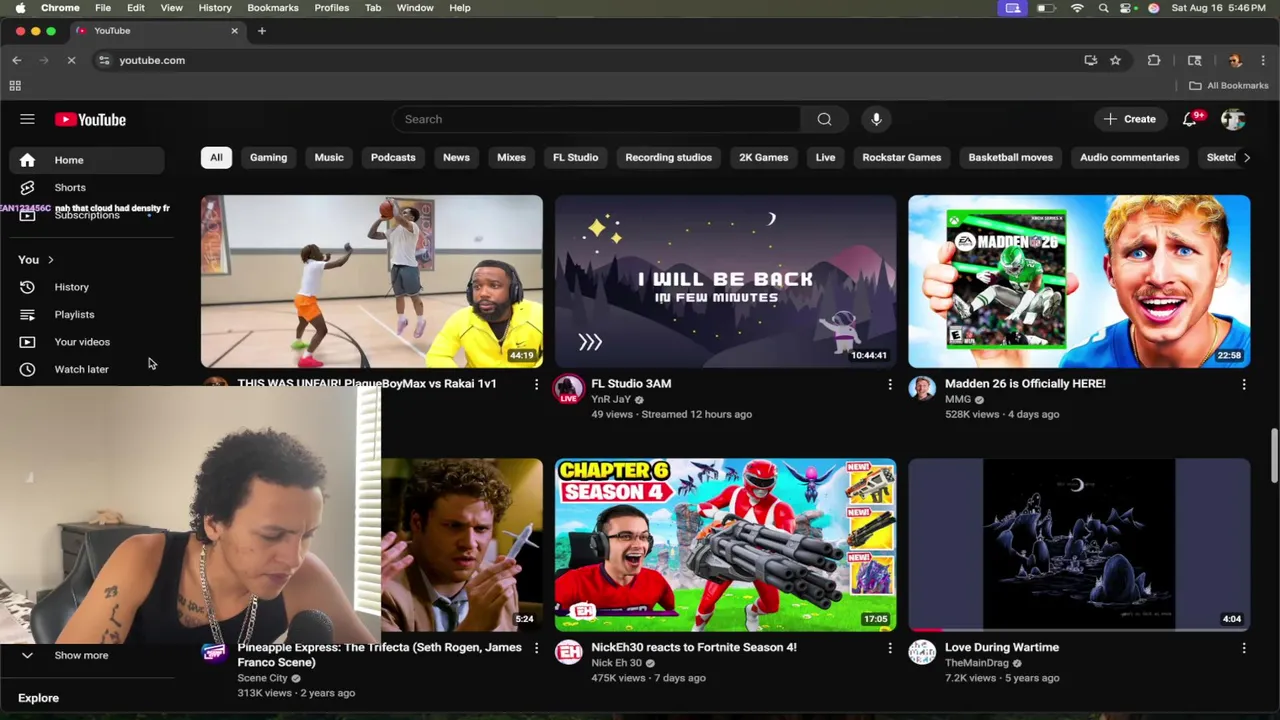Bookmark this page with star icon

(x=1115, y=60)
